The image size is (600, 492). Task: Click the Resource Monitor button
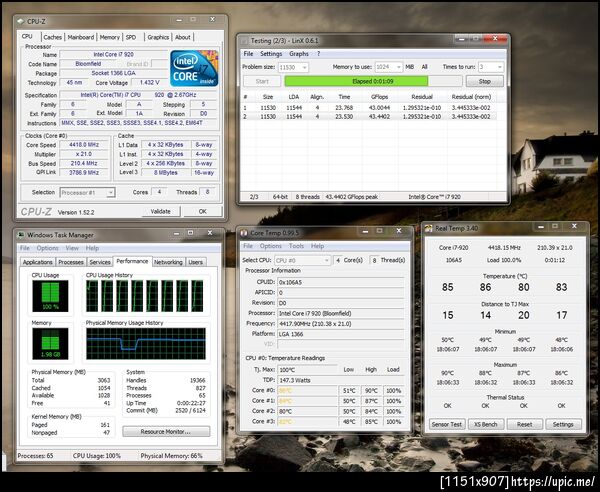[x=166, y=432]
